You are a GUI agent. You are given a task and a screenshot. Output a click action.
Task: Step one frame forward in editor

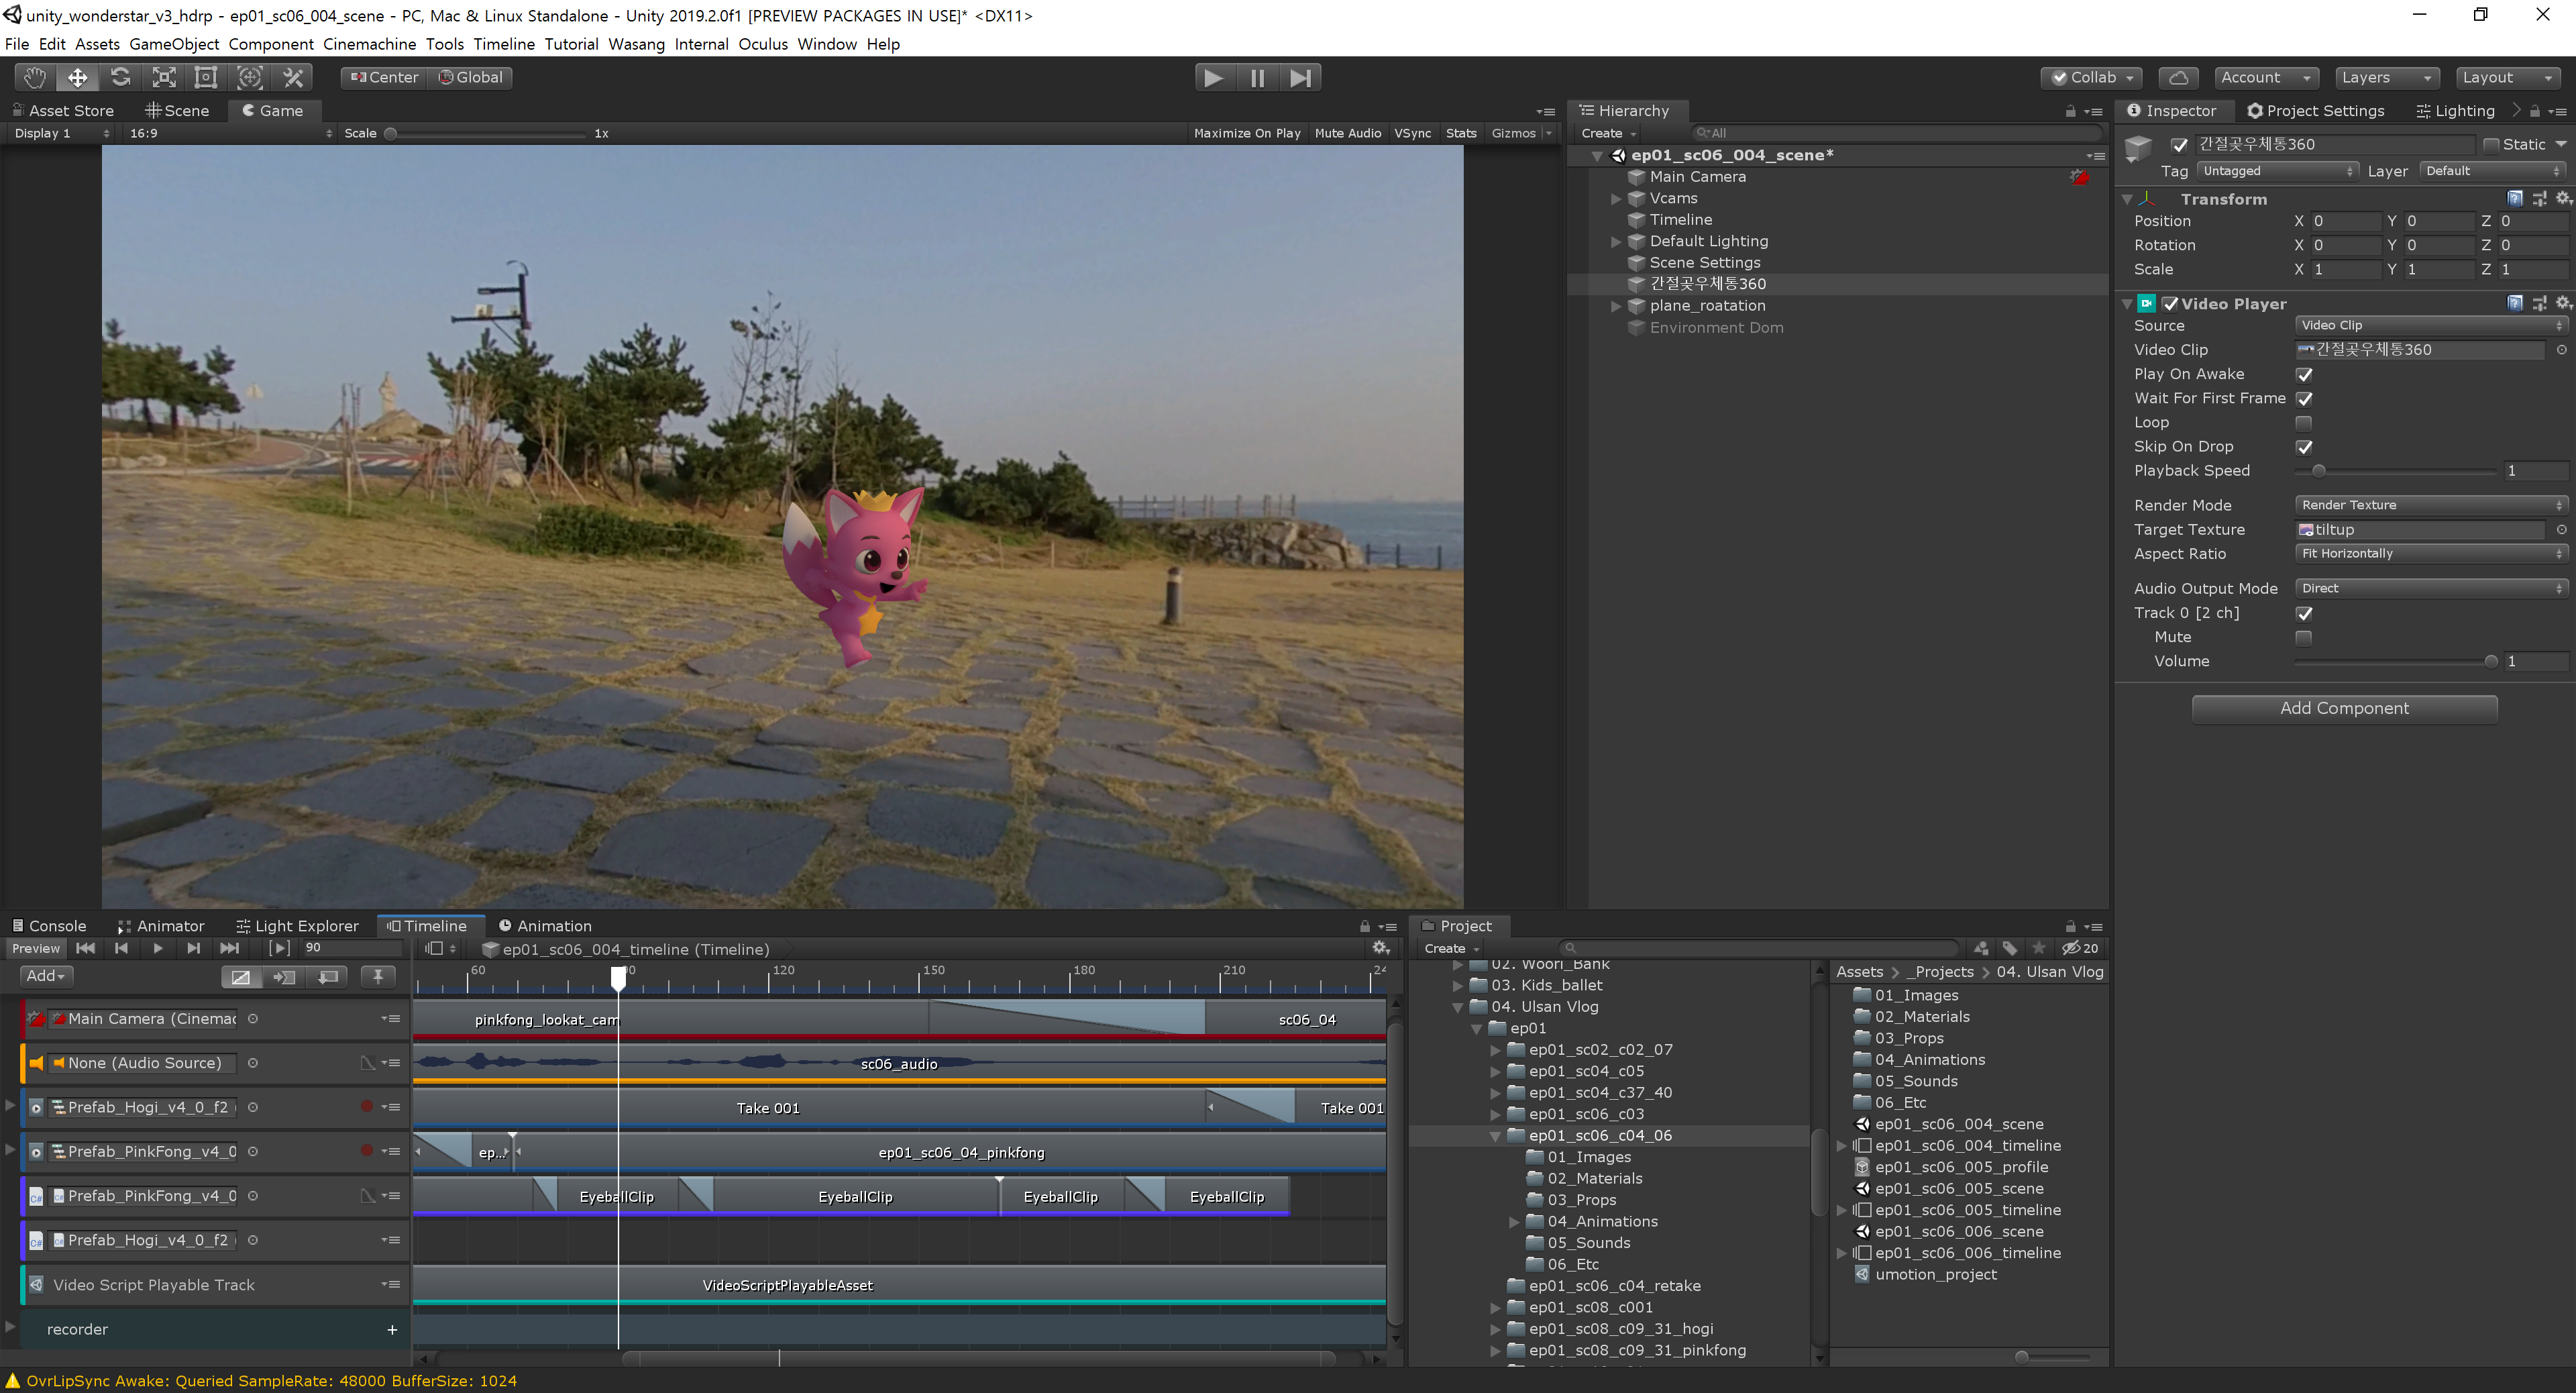pos(1300,77)
